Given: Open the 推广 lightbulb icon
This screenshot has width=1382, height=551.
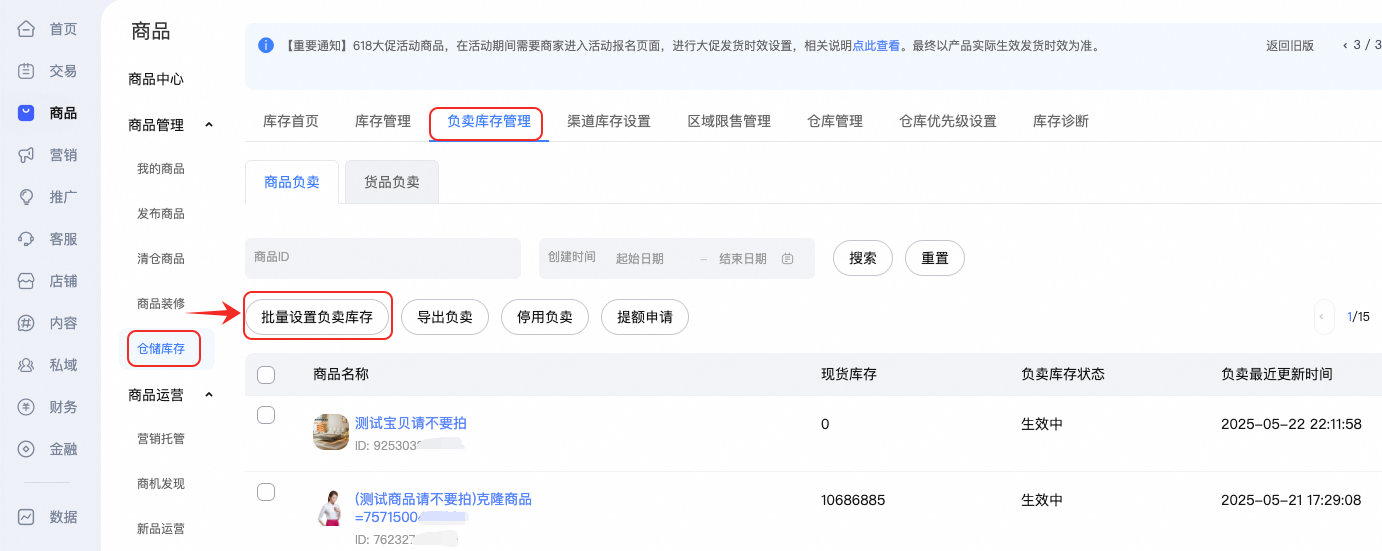Looking at the screenshot, I should click(26, 197).
